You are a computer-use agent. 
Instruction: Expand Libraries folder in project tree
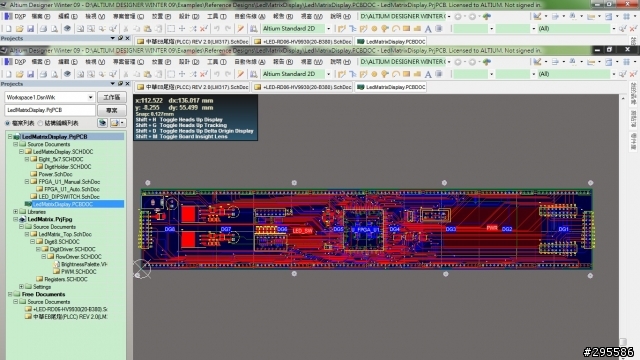coord(16,212)
